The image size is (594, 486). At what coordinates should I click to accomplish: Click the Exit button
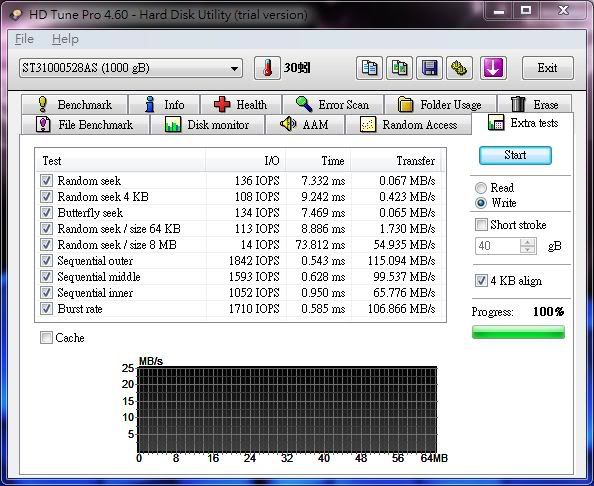pyautogui.click(x=547, y=68)
